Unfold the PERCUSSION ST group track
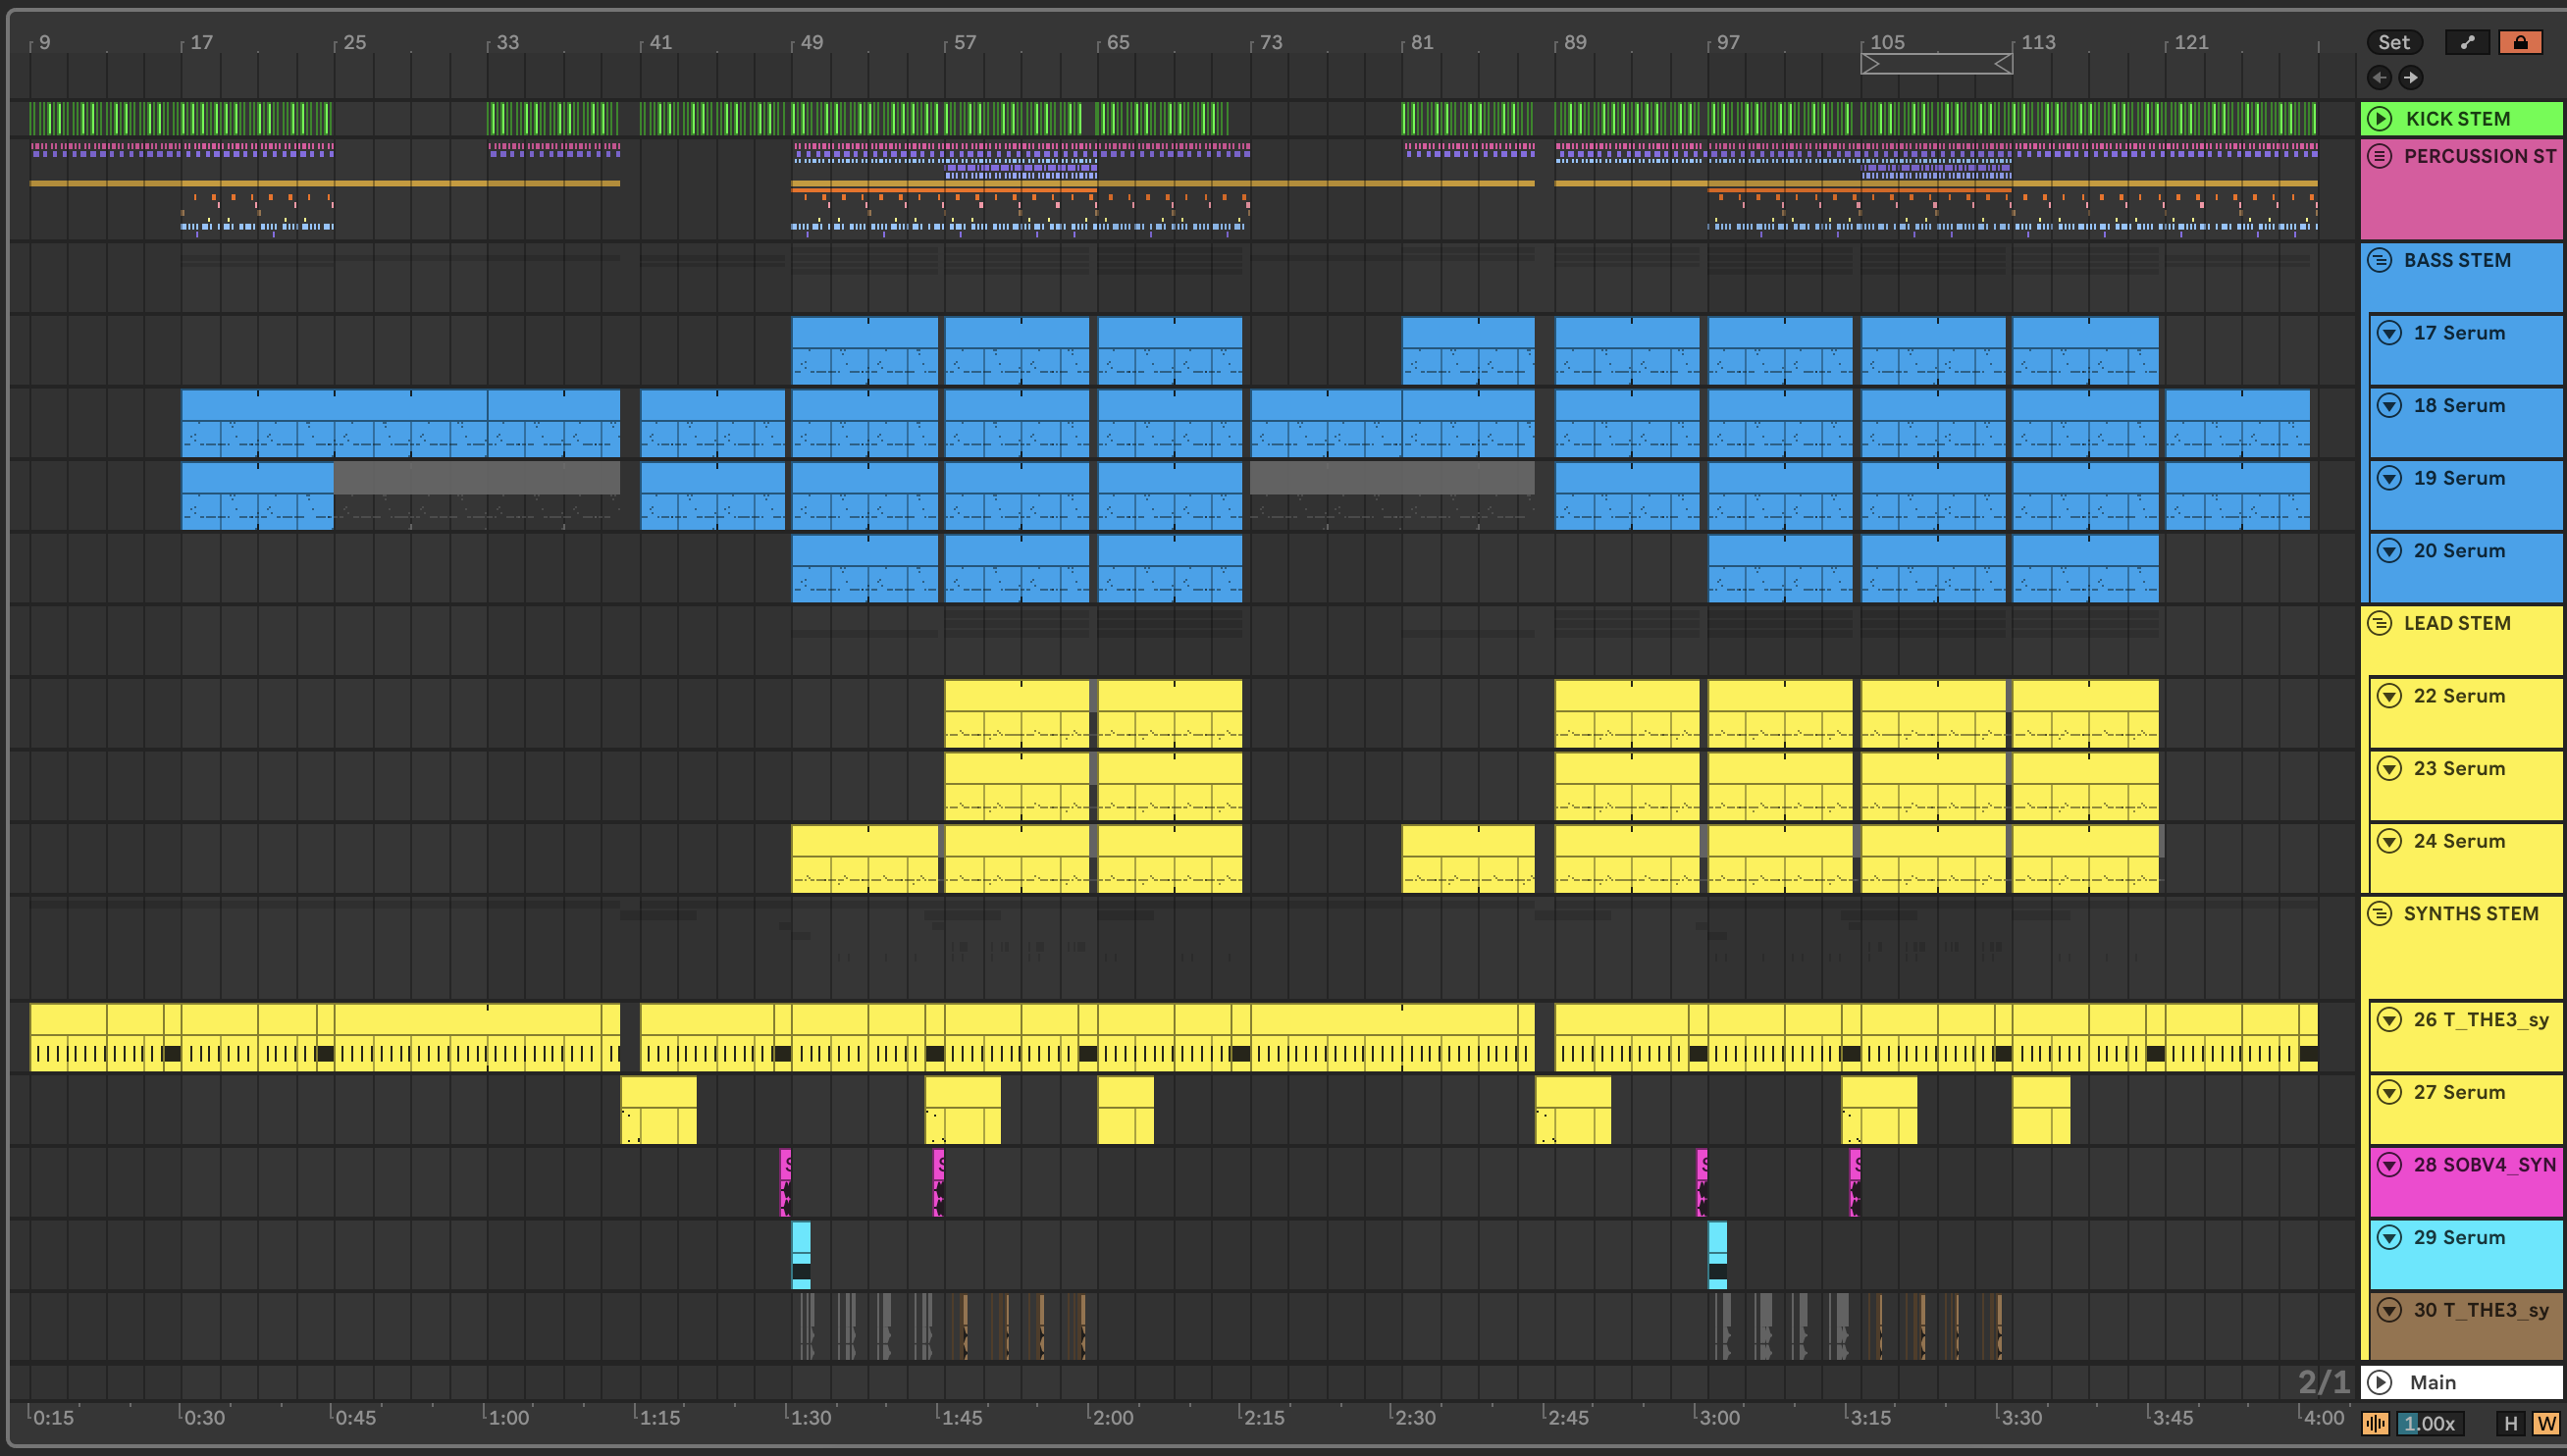Screen dimensions: 2567x1456 (2380, 156)
